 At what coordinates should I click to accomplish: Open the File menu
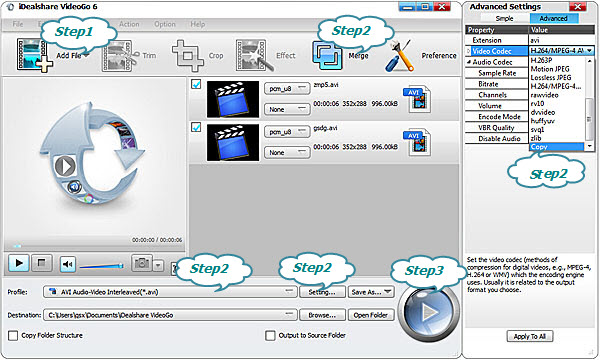18,24
